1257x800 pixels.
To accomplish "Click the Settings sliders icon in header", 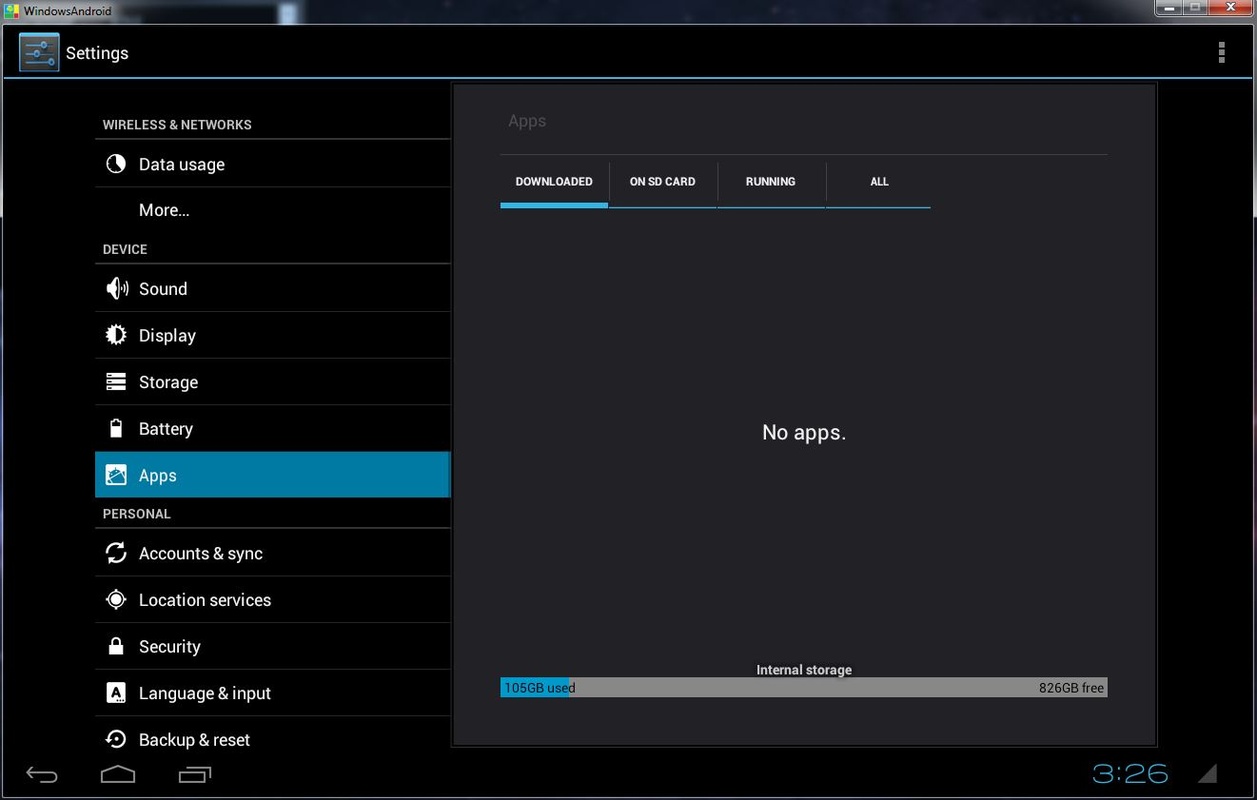I will (39, 53).
